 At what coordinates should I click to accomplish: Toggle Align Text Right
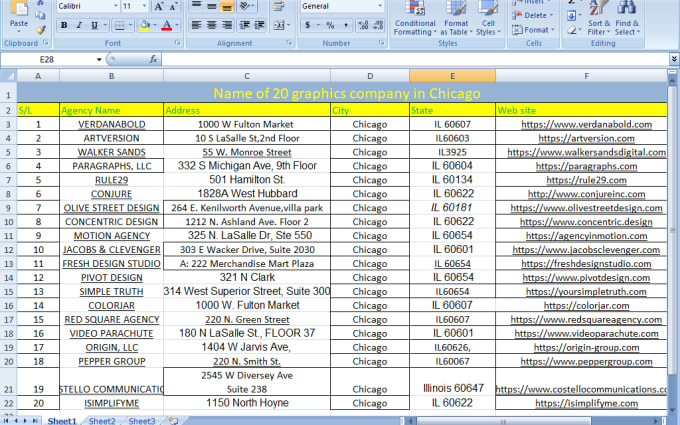click(x=226, y=25)
